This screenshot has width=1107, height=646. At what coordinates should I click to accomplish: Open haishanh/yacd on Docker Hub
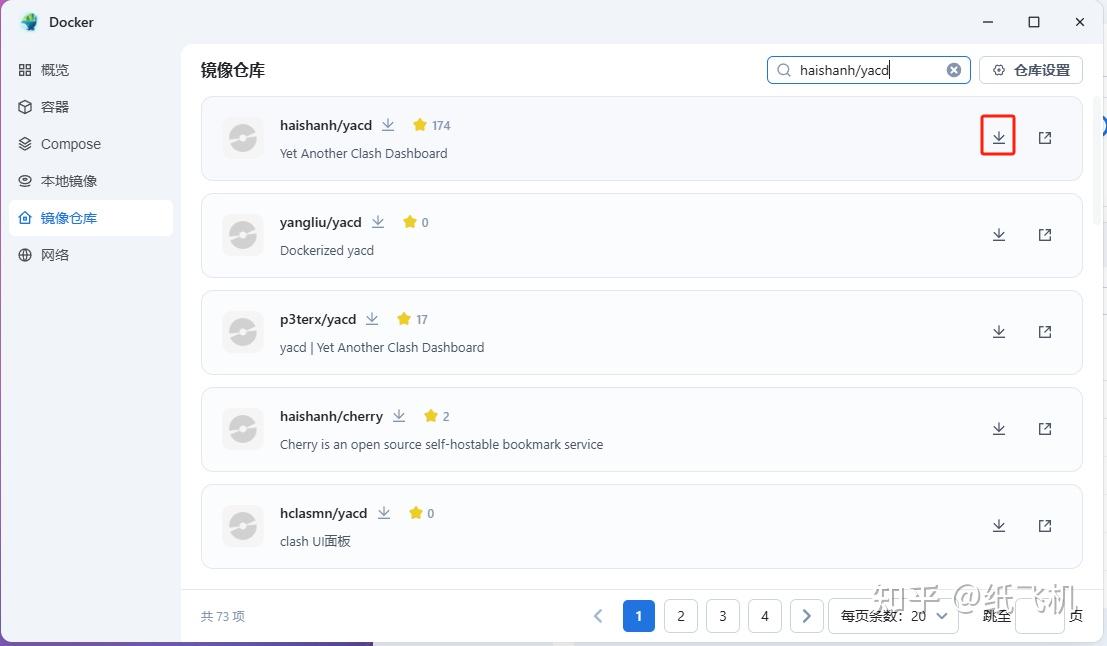click(x=1044, y=137)
